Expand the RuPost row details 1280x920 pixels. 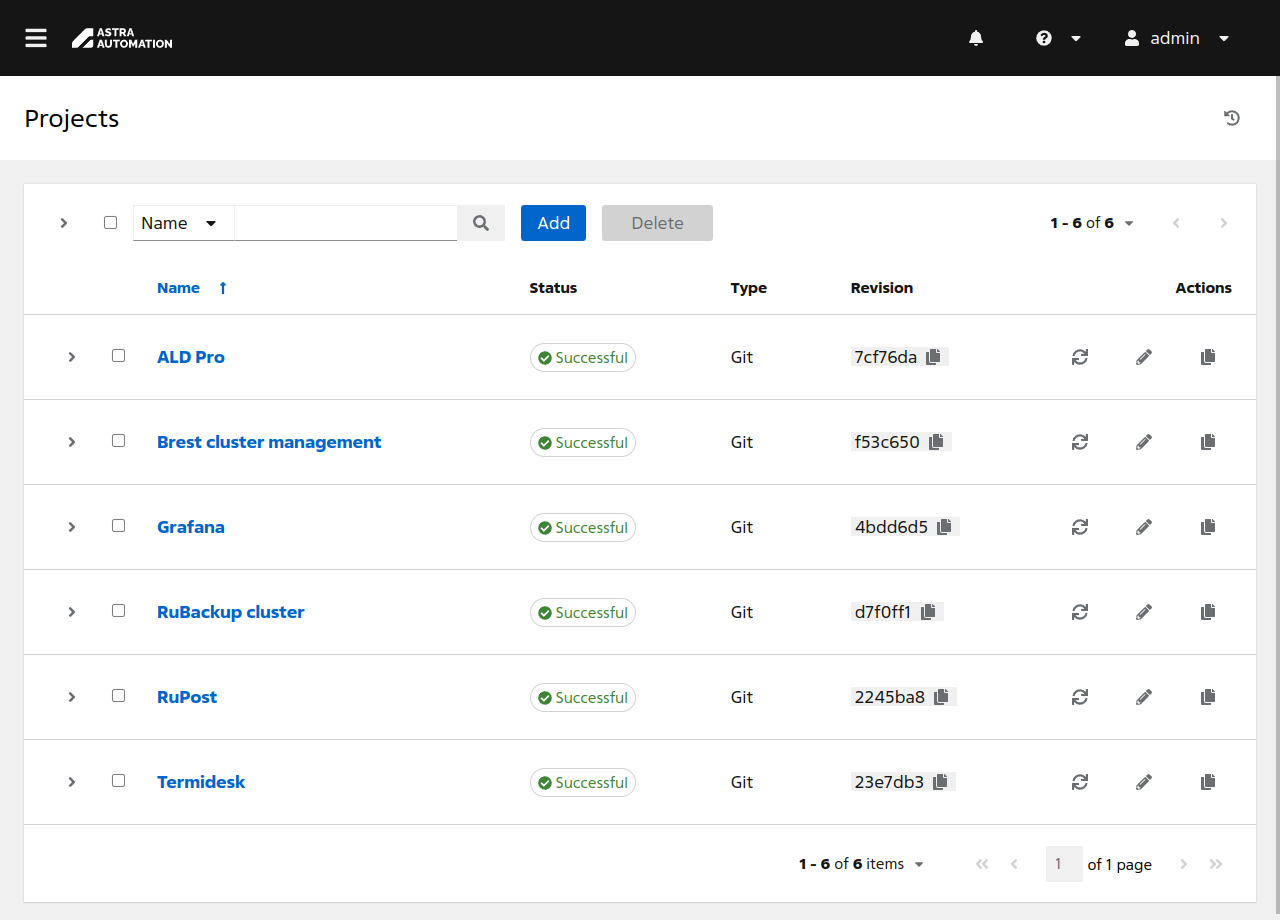pyautogui.click(x=72, y=697)
